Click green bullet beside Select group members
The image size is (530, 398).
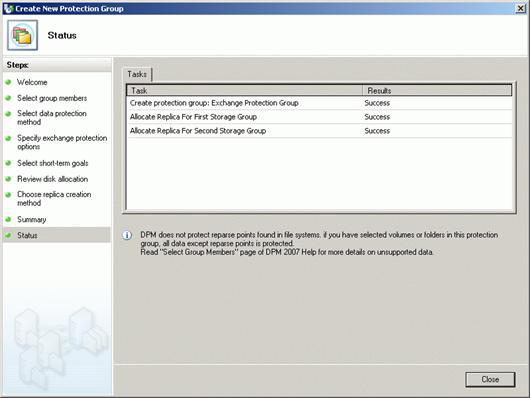coord(8,98)
